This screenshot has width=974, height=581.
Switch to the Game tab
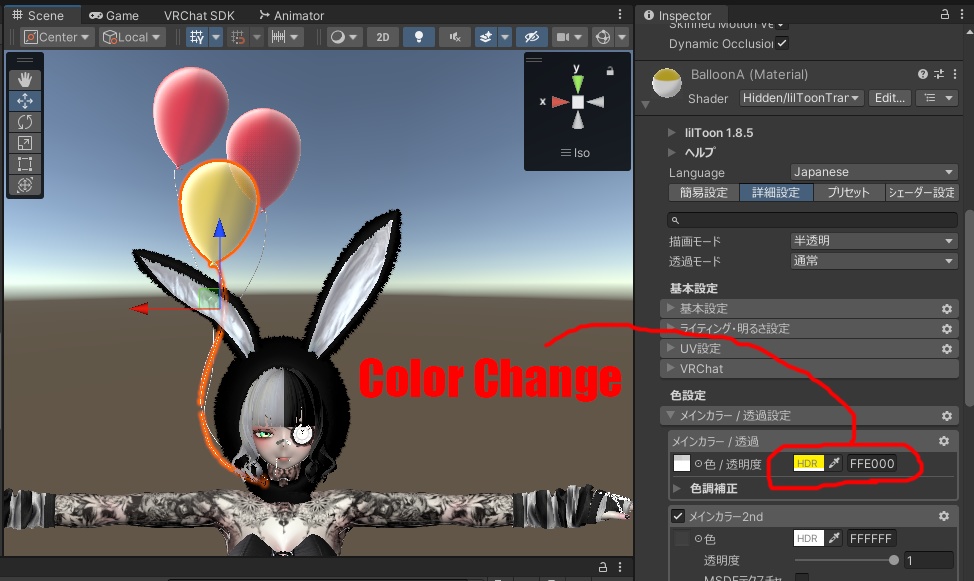pos(114,15)
